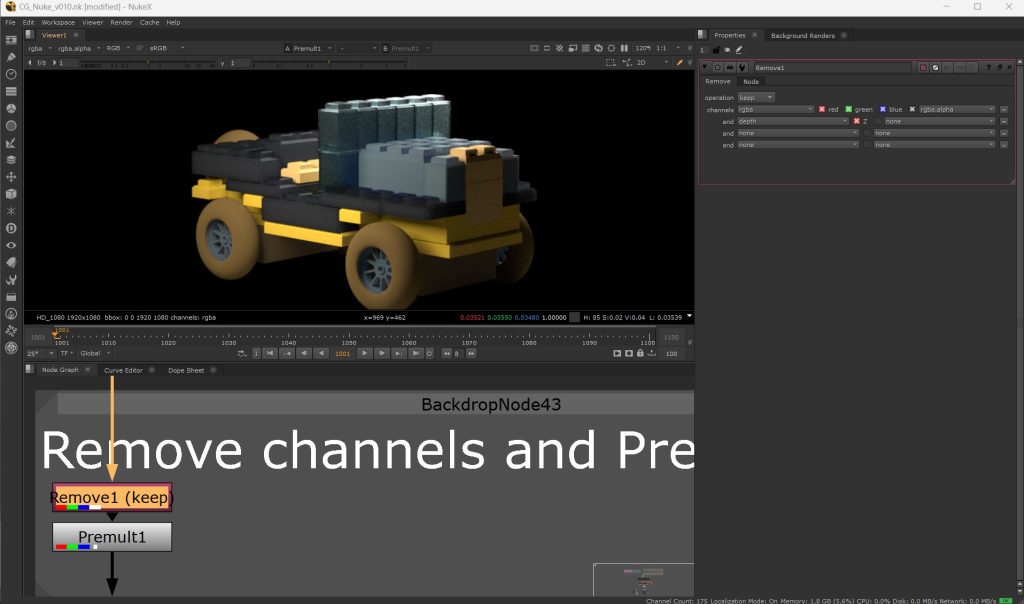Jump to the first frame
This screenshot has width=1024, height=604.
(x=270, y=353)
